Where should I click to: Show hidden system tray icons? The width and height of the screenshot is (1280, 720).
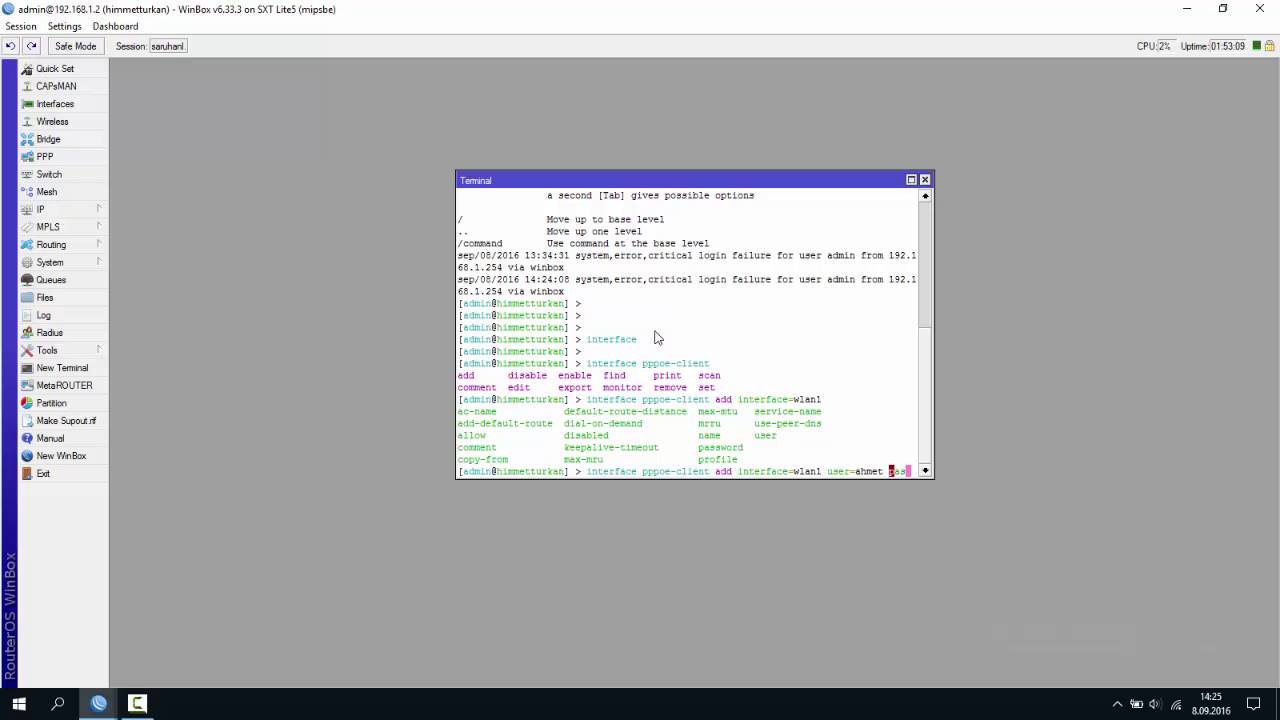[1118, 704]
